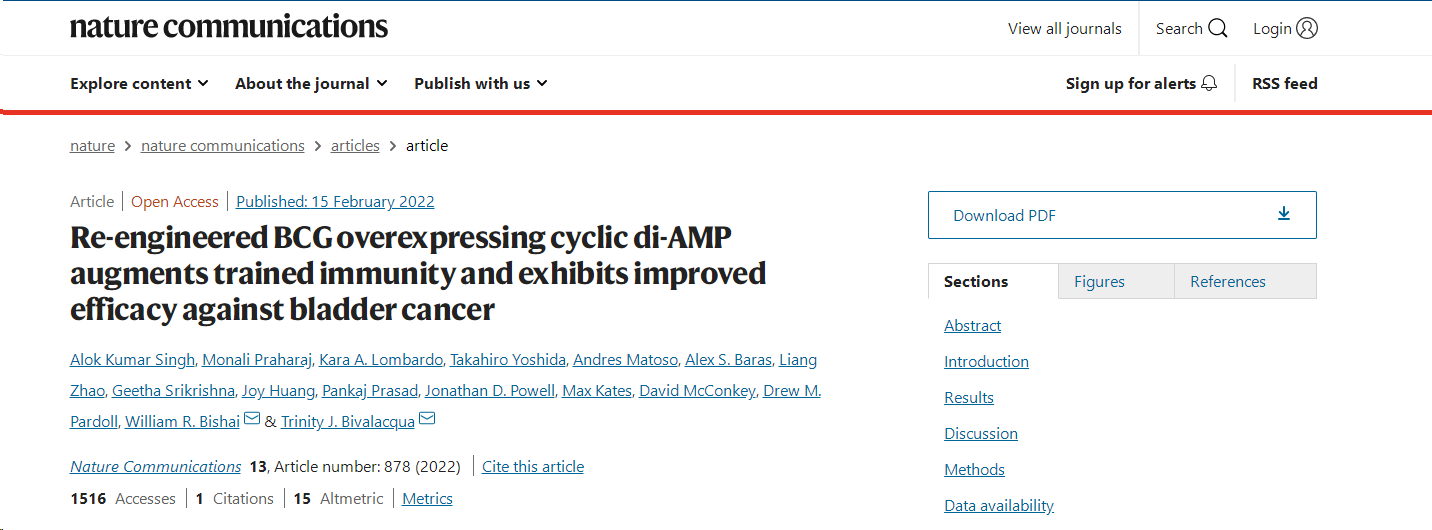Click the nature communications logo
Image resolution: width=1432 pixels, height=530 pixels.
tap(229, 28)
